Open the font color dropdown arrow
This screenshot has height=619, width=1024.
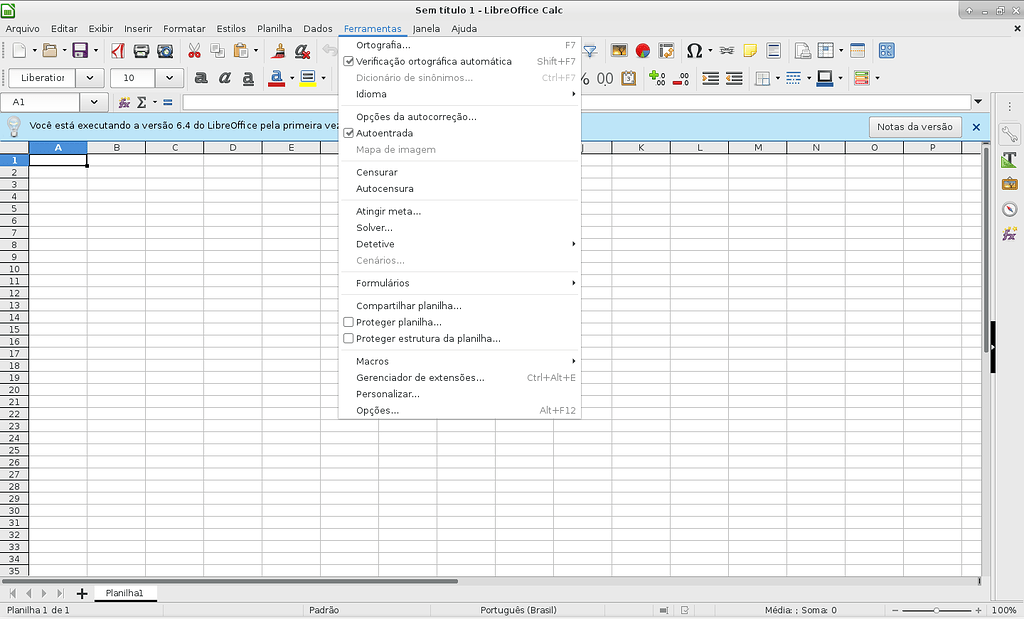click(291, 78)
